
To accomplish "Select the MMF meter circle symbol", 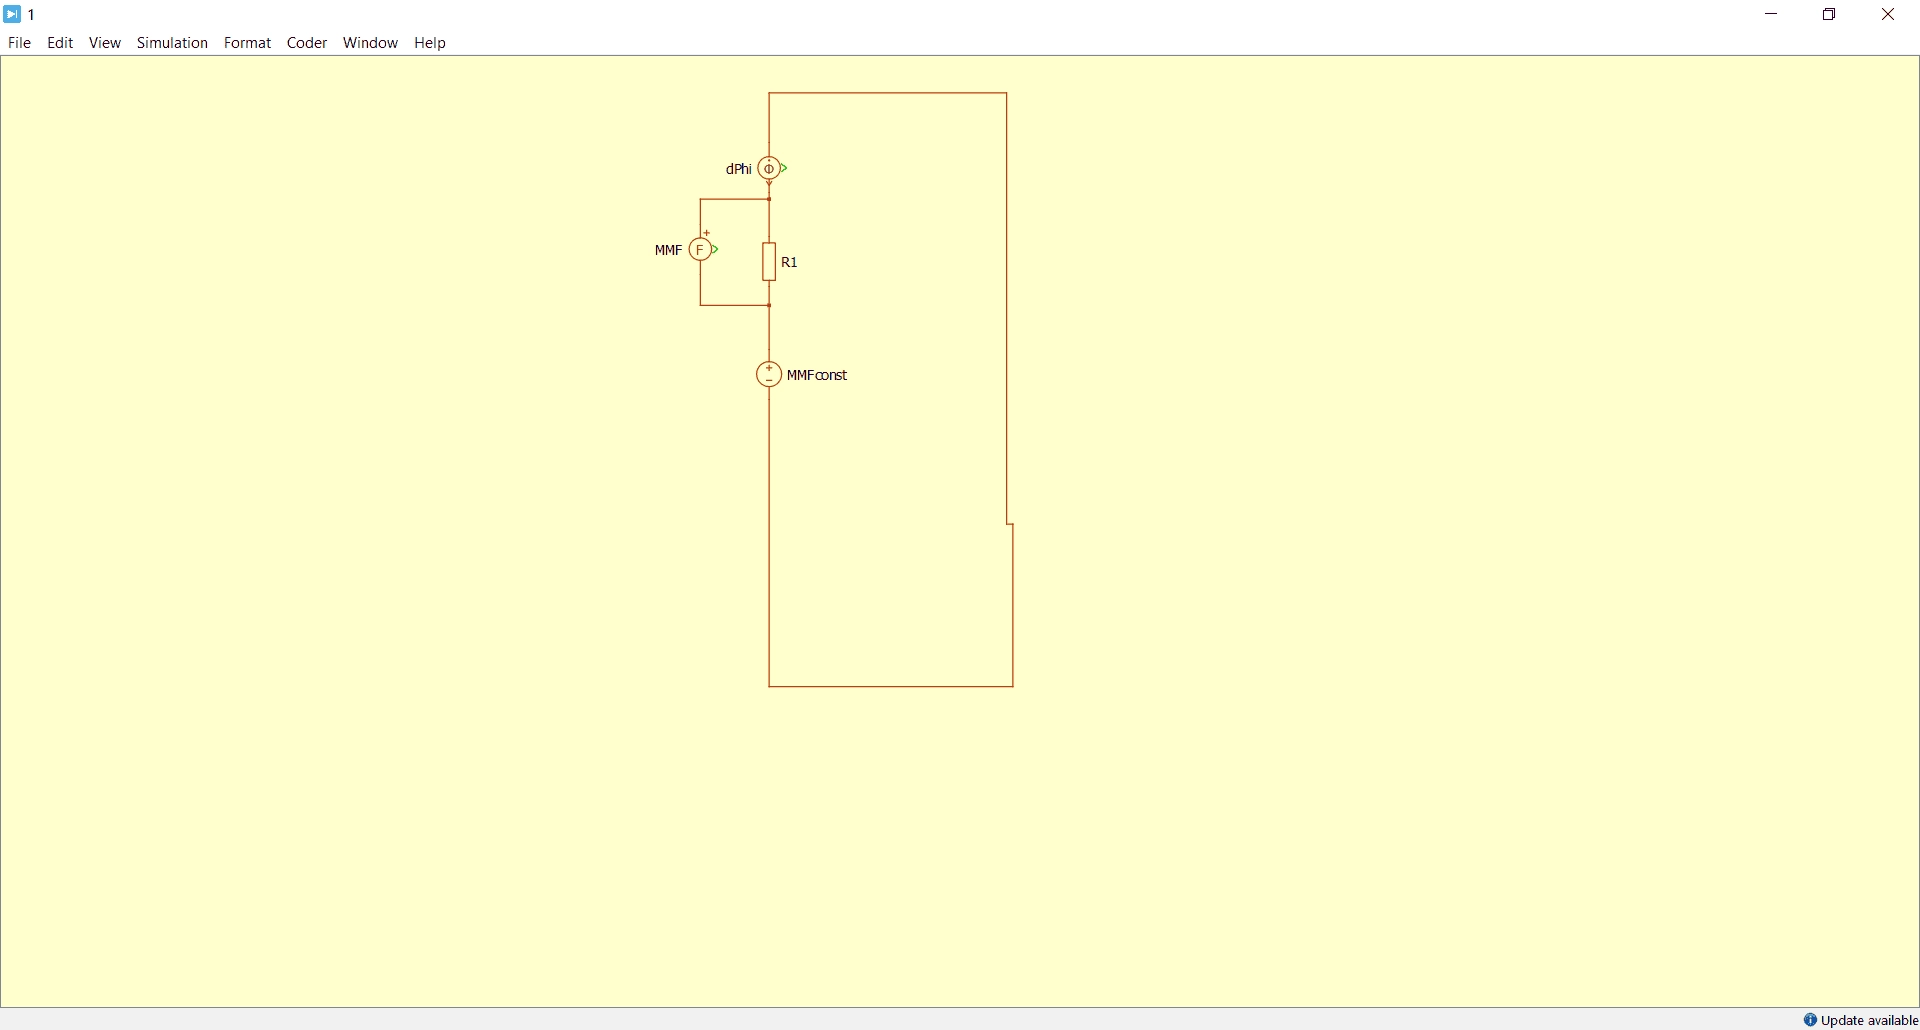I will [701, 249].
